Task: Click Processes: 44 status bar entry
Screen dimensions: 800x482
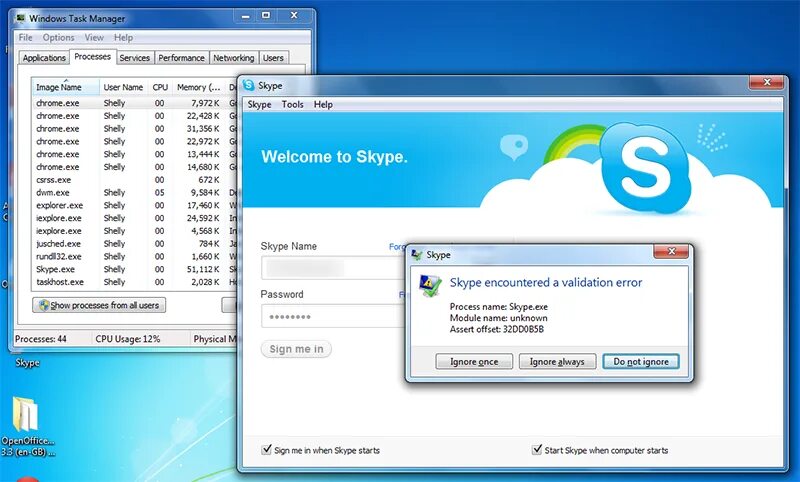Action: pos(41,339)
